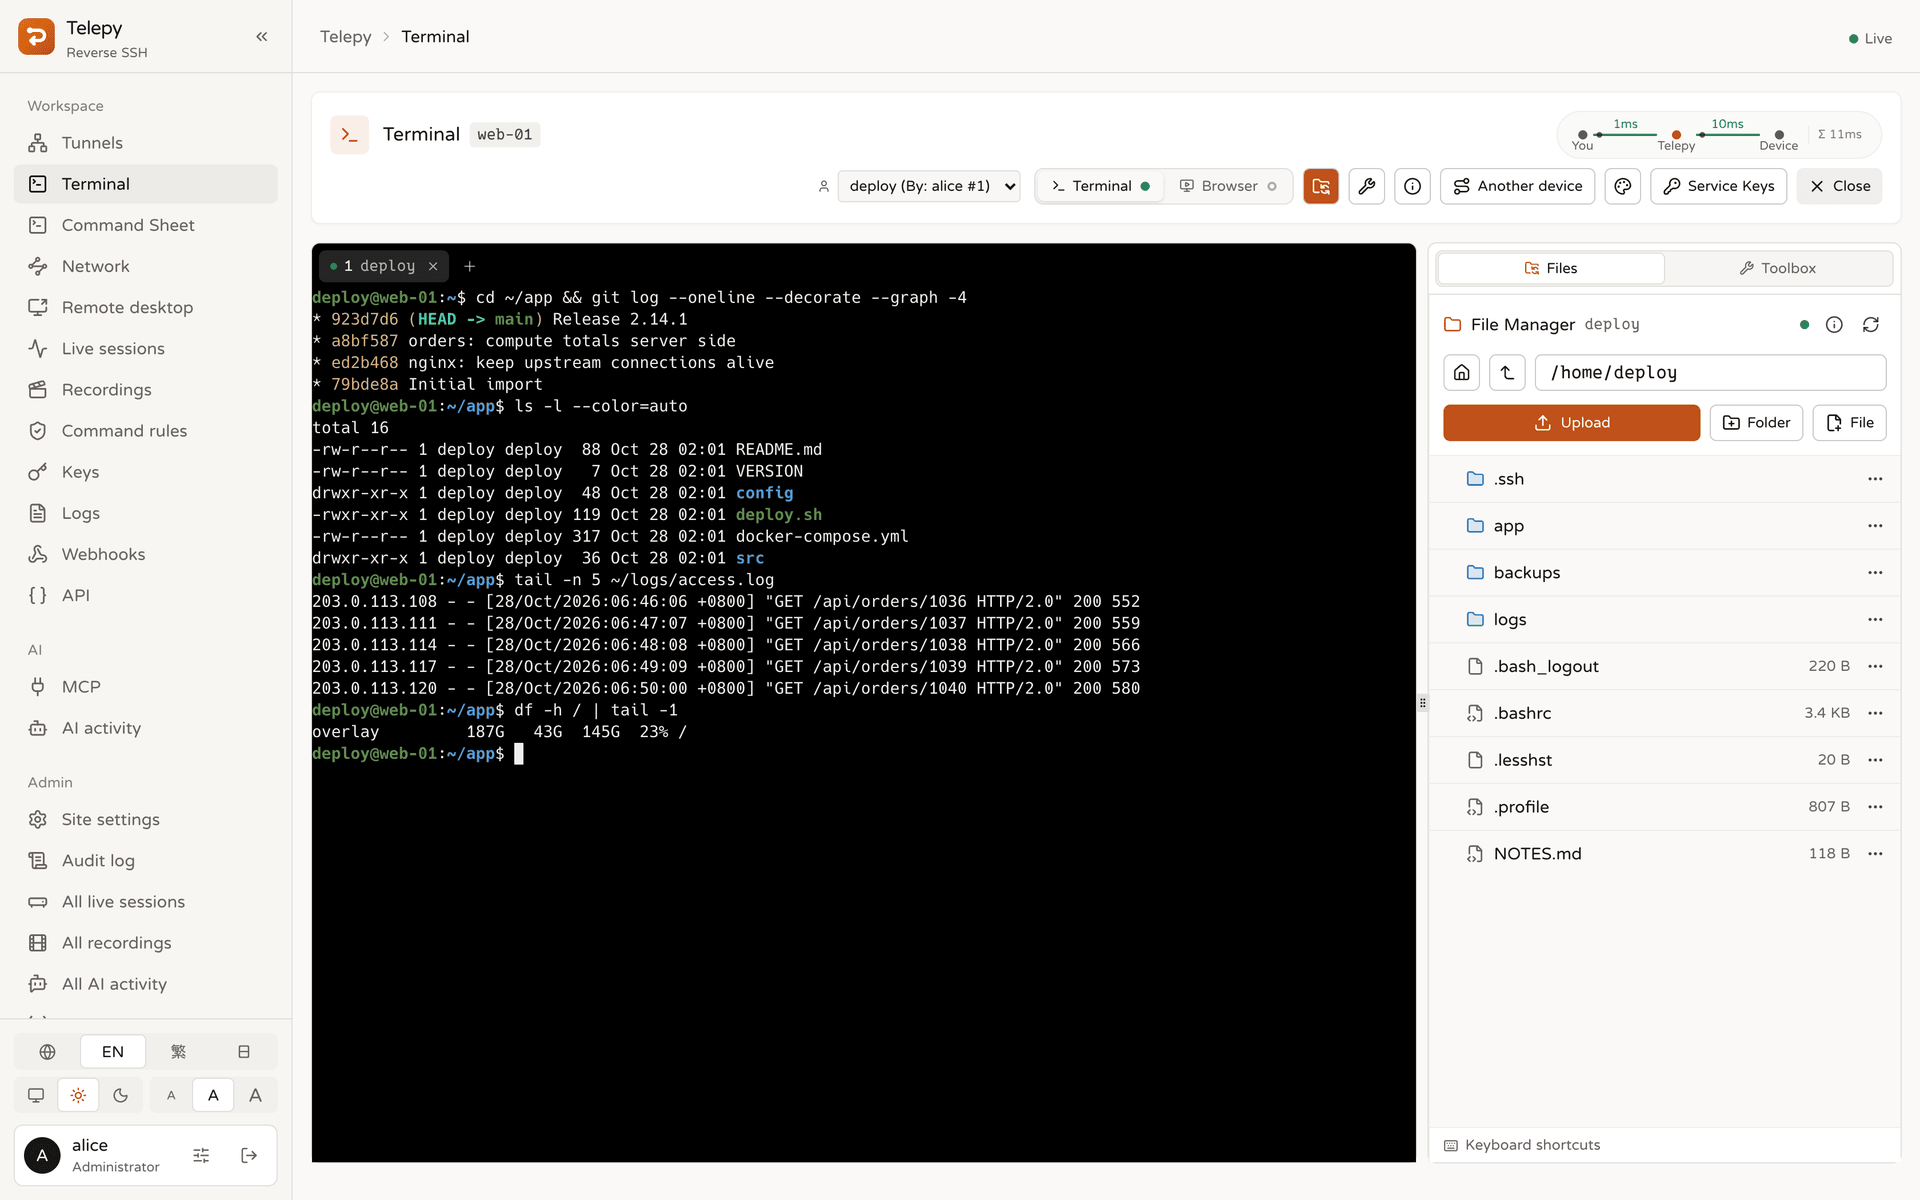The width and height of the screenshot is (1920, 1200).
Task: Go to home directory in File Manager
Action: [1462, 373]
